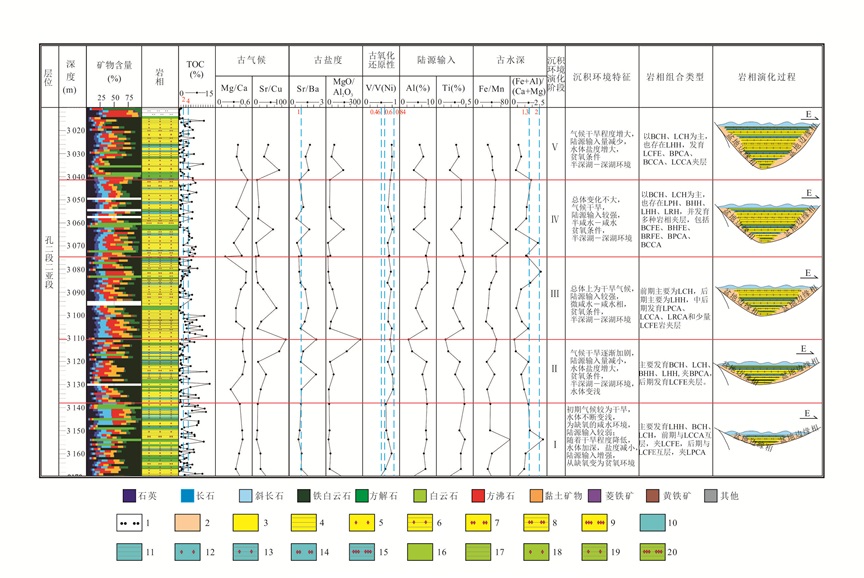This screenshot has width=864, height=578.
Task: Click the TOC (%) column header
Action: tap(196, 69)
